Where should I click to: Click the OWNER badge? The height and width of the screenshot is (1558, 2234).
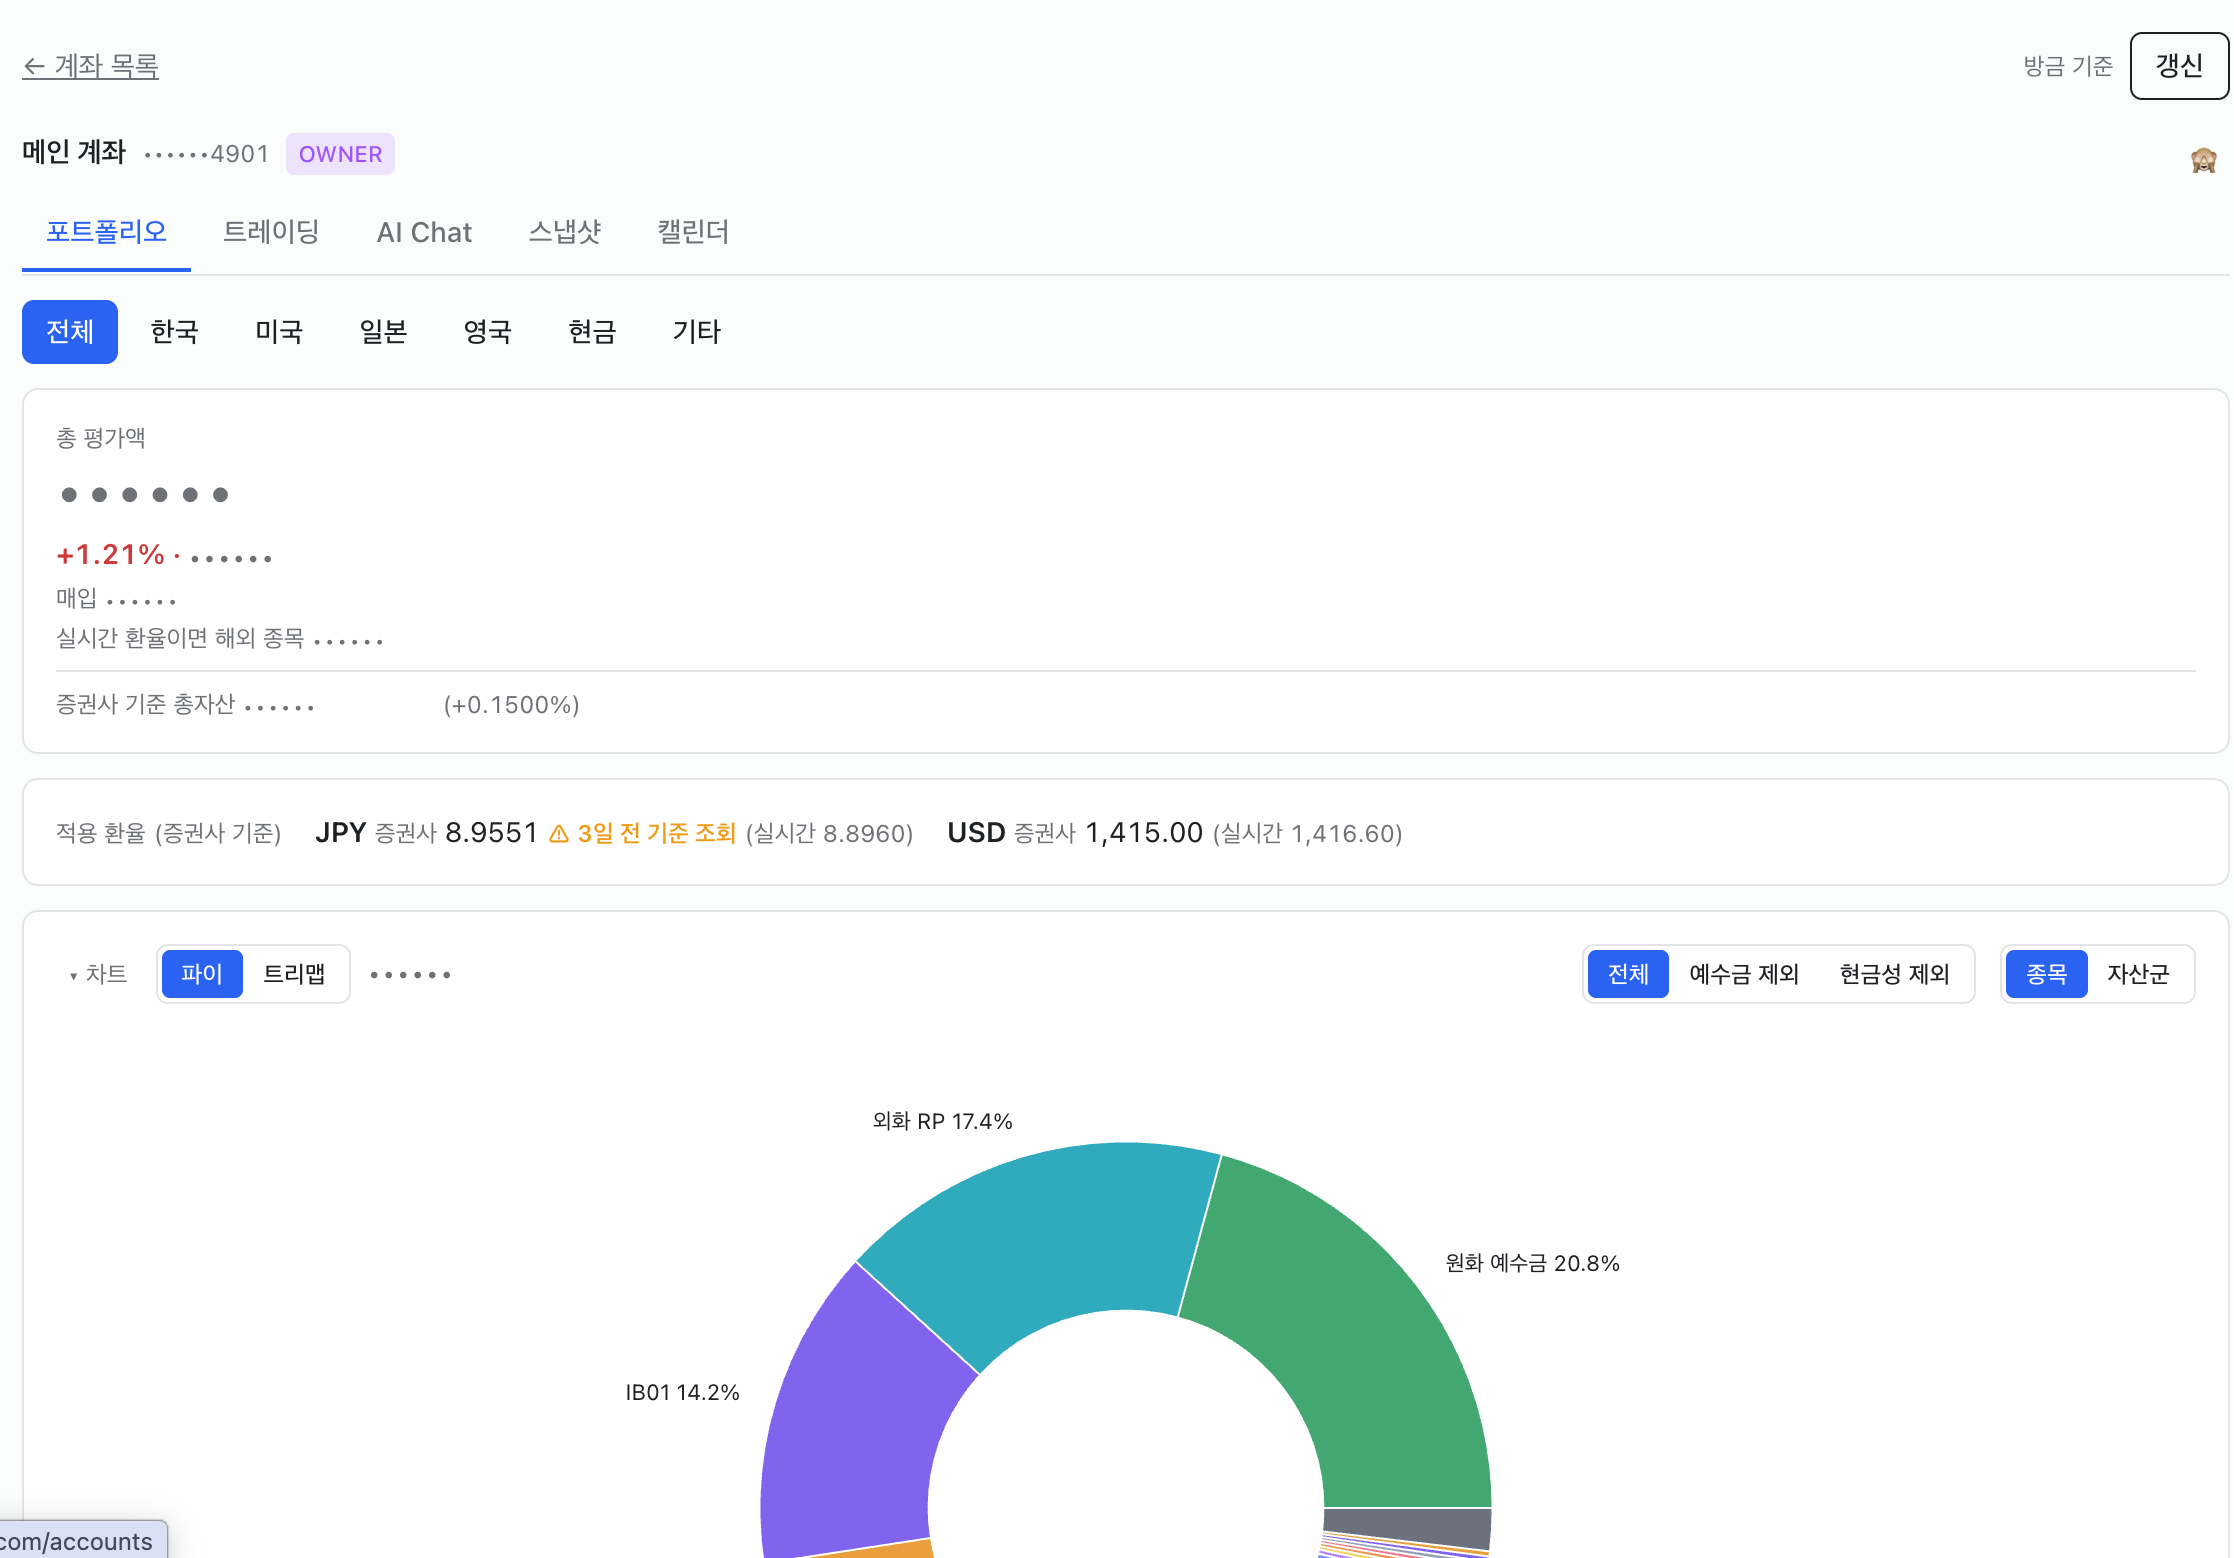340,154
